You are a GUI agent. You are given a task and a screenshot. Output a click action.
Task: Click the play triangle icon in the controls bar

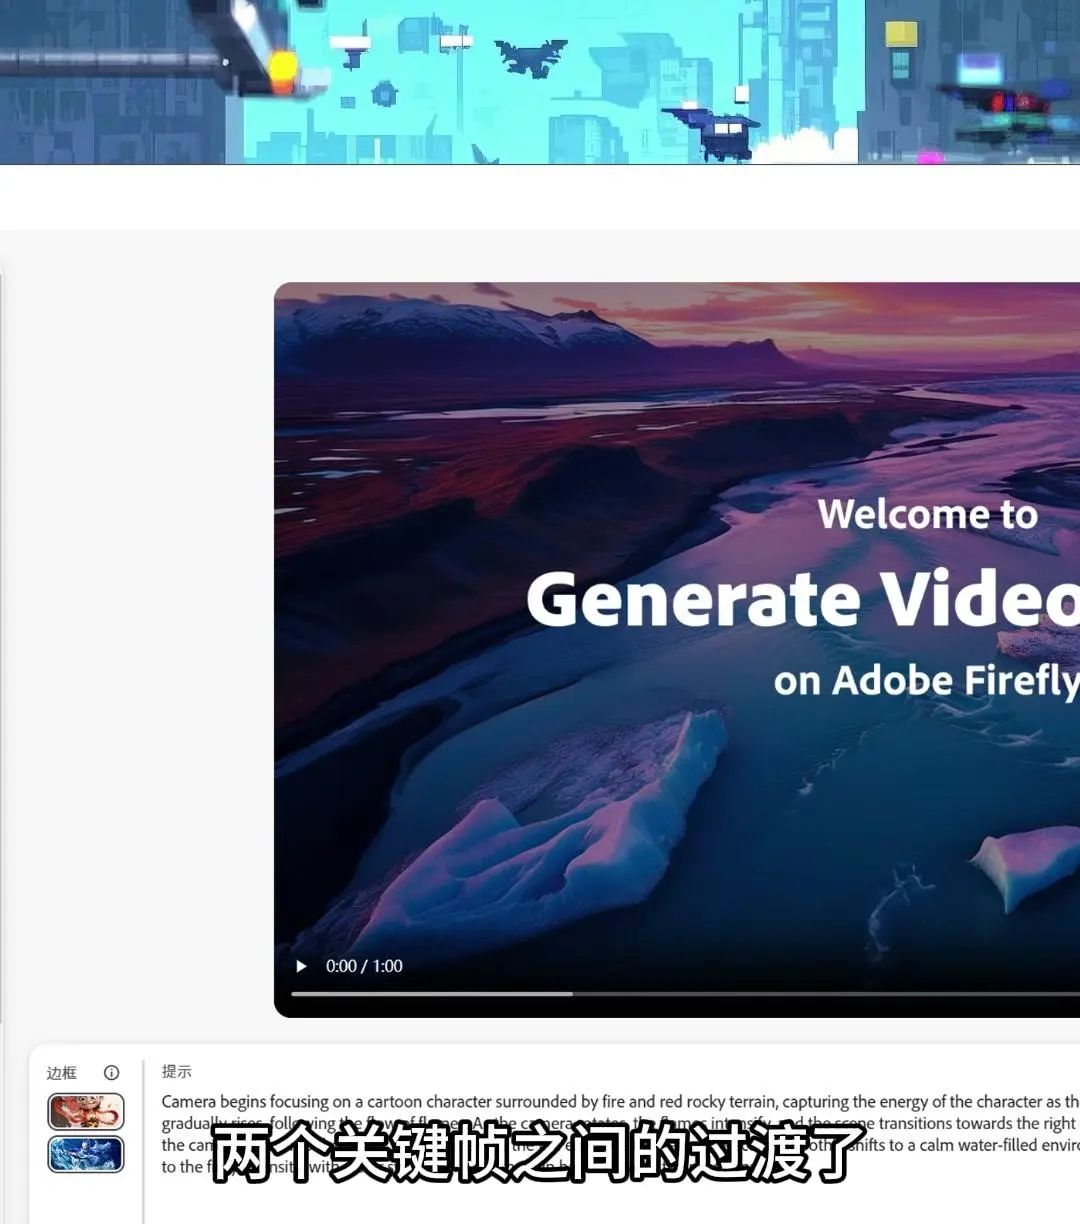coord(301,966)
